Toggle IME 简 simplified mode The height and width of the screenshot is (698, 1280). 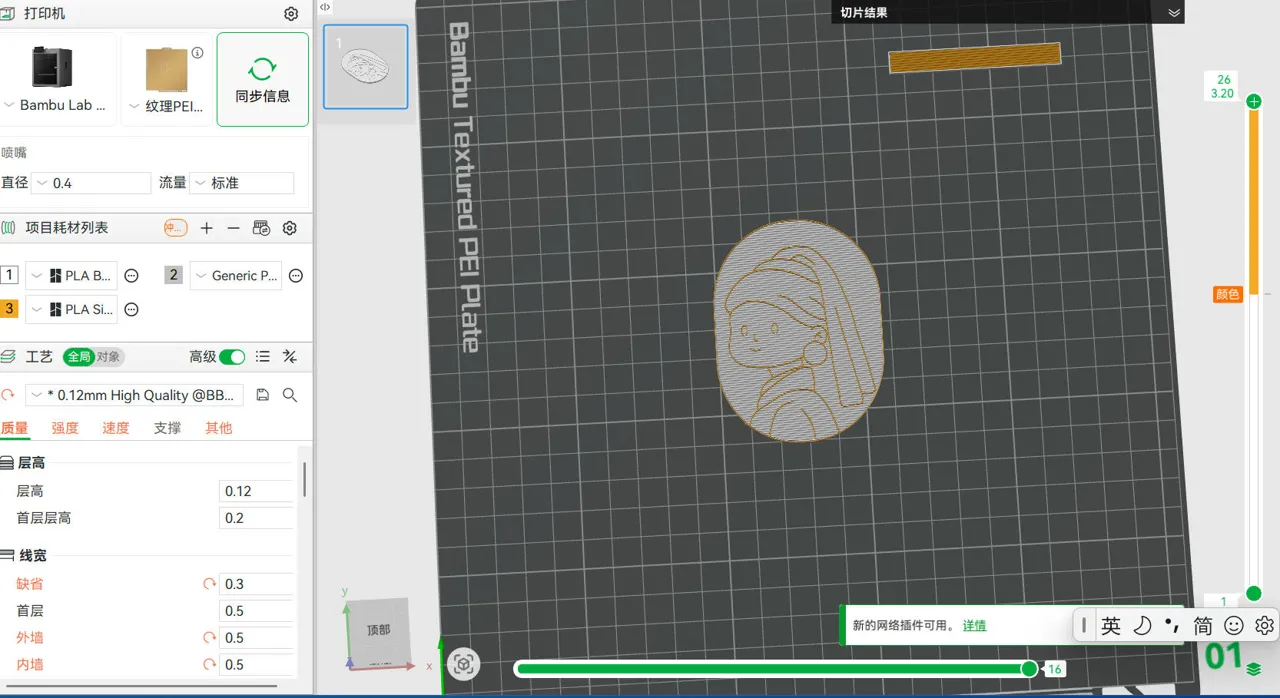(1203, 626)
